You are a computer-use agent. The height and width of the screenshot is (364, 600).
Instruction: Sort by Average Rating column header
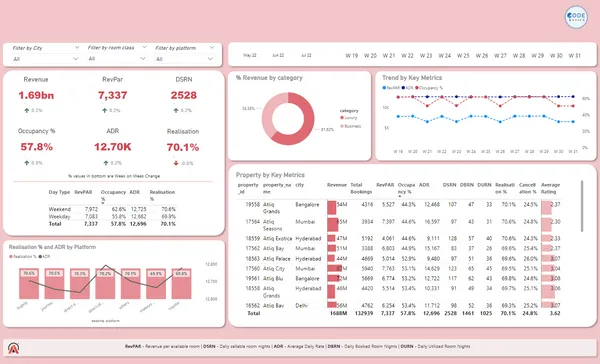pos(550,188)
